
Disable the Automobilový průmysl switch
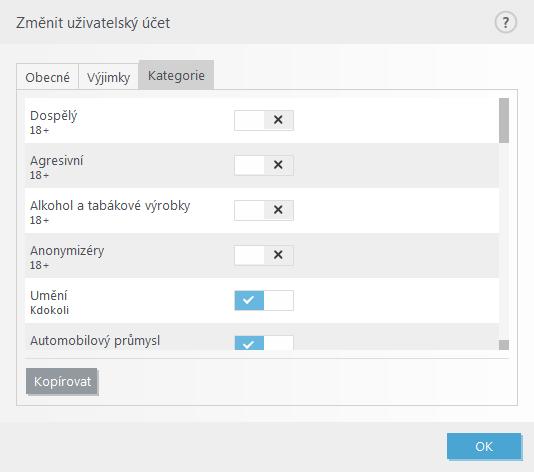(264, 343)
